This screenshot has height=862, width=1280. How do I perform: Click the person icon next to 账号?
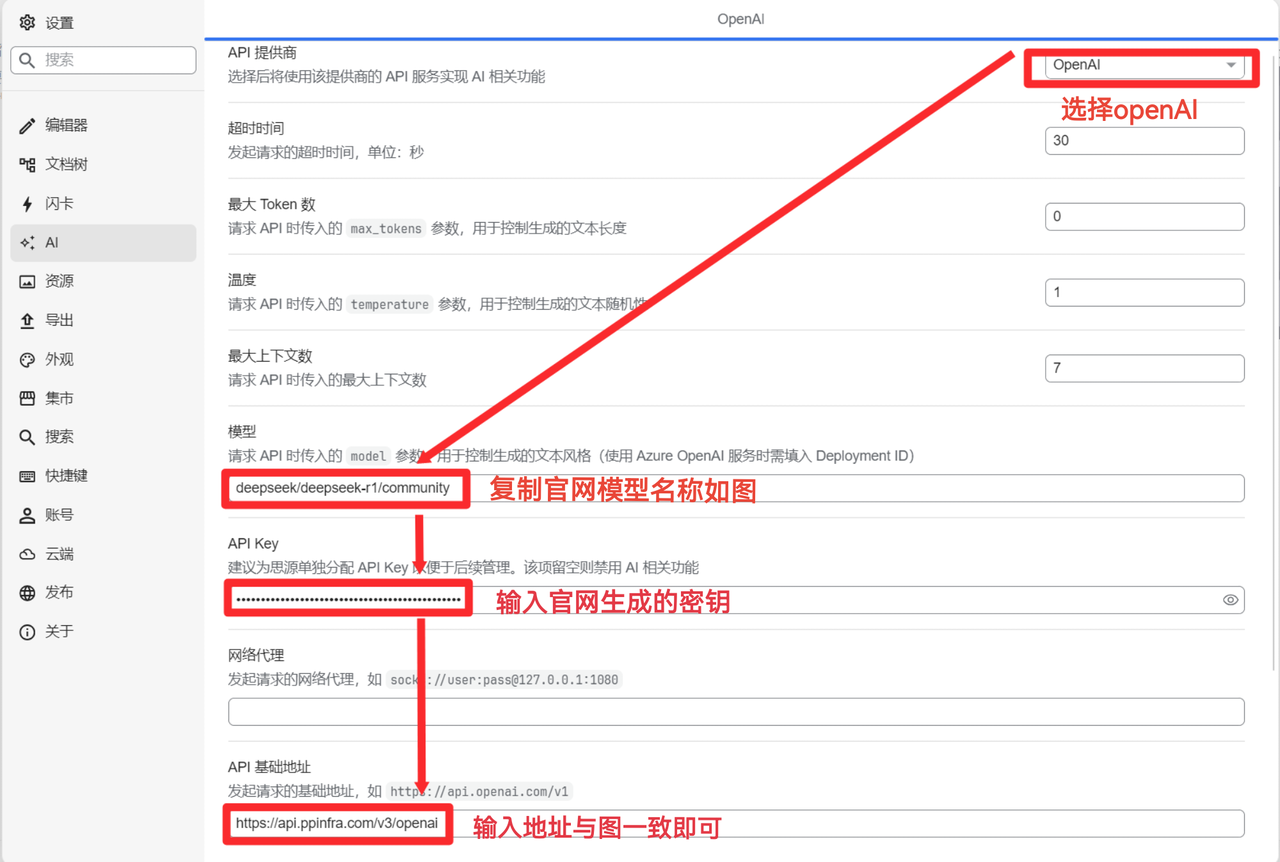click(x=28, y=515)
